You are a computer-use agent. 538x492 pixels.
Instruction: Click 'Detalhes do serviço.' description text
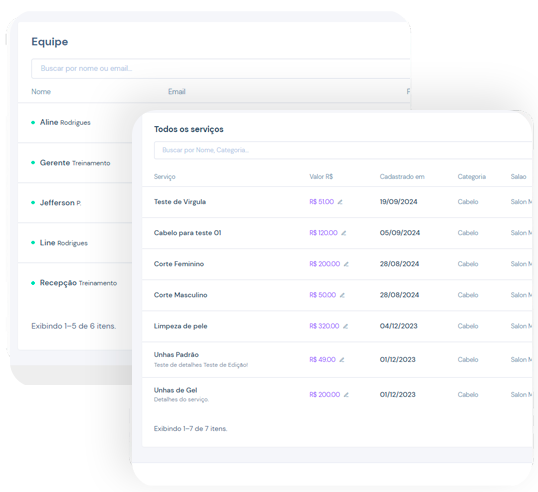(x=181, y=400)
